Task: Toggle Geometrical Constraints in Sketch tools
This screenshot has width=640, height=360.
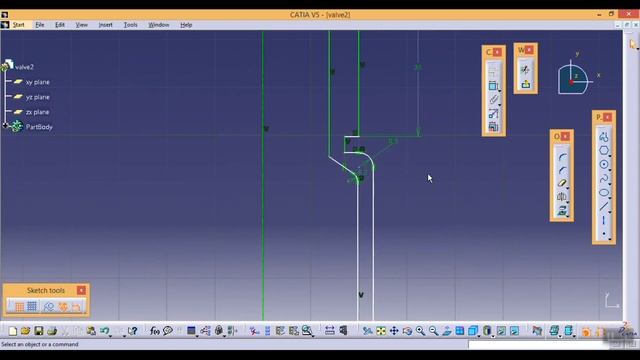Action: point(63,306)
